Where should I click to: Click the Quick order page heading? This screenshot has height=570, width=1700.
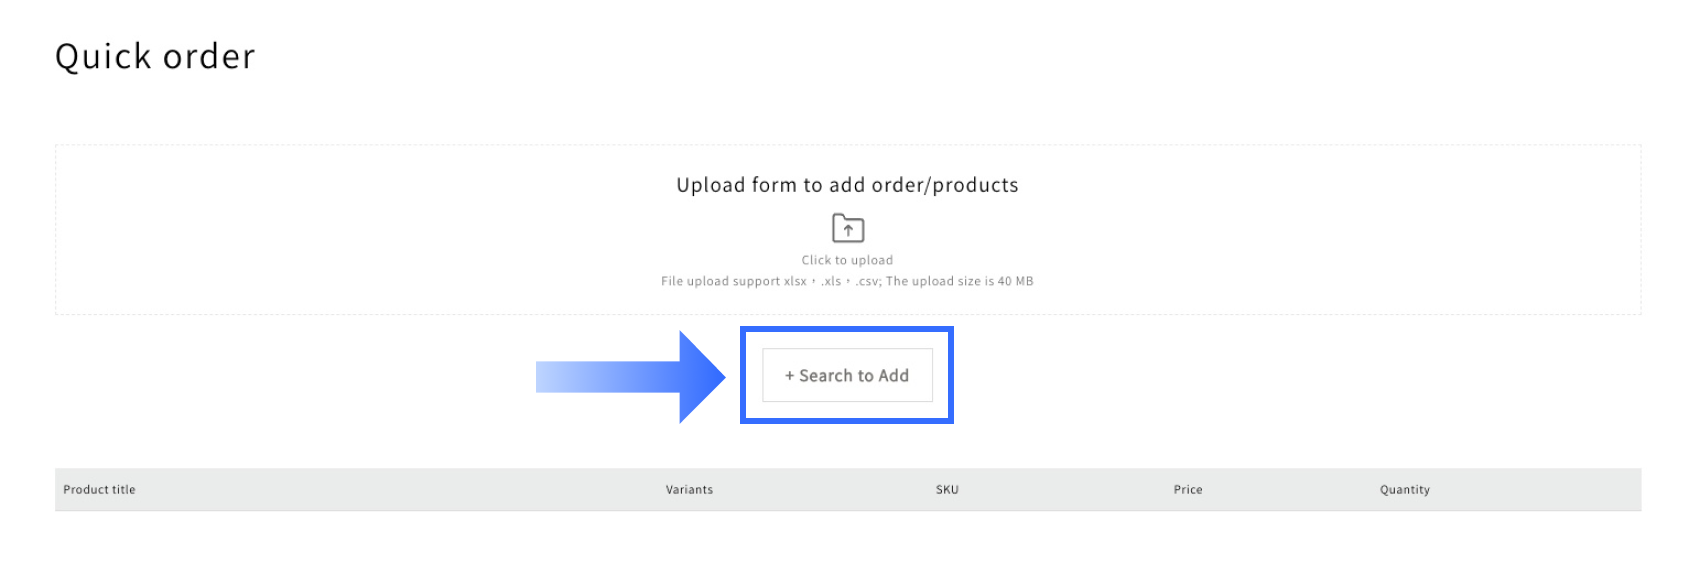click(x=155, y=57)
